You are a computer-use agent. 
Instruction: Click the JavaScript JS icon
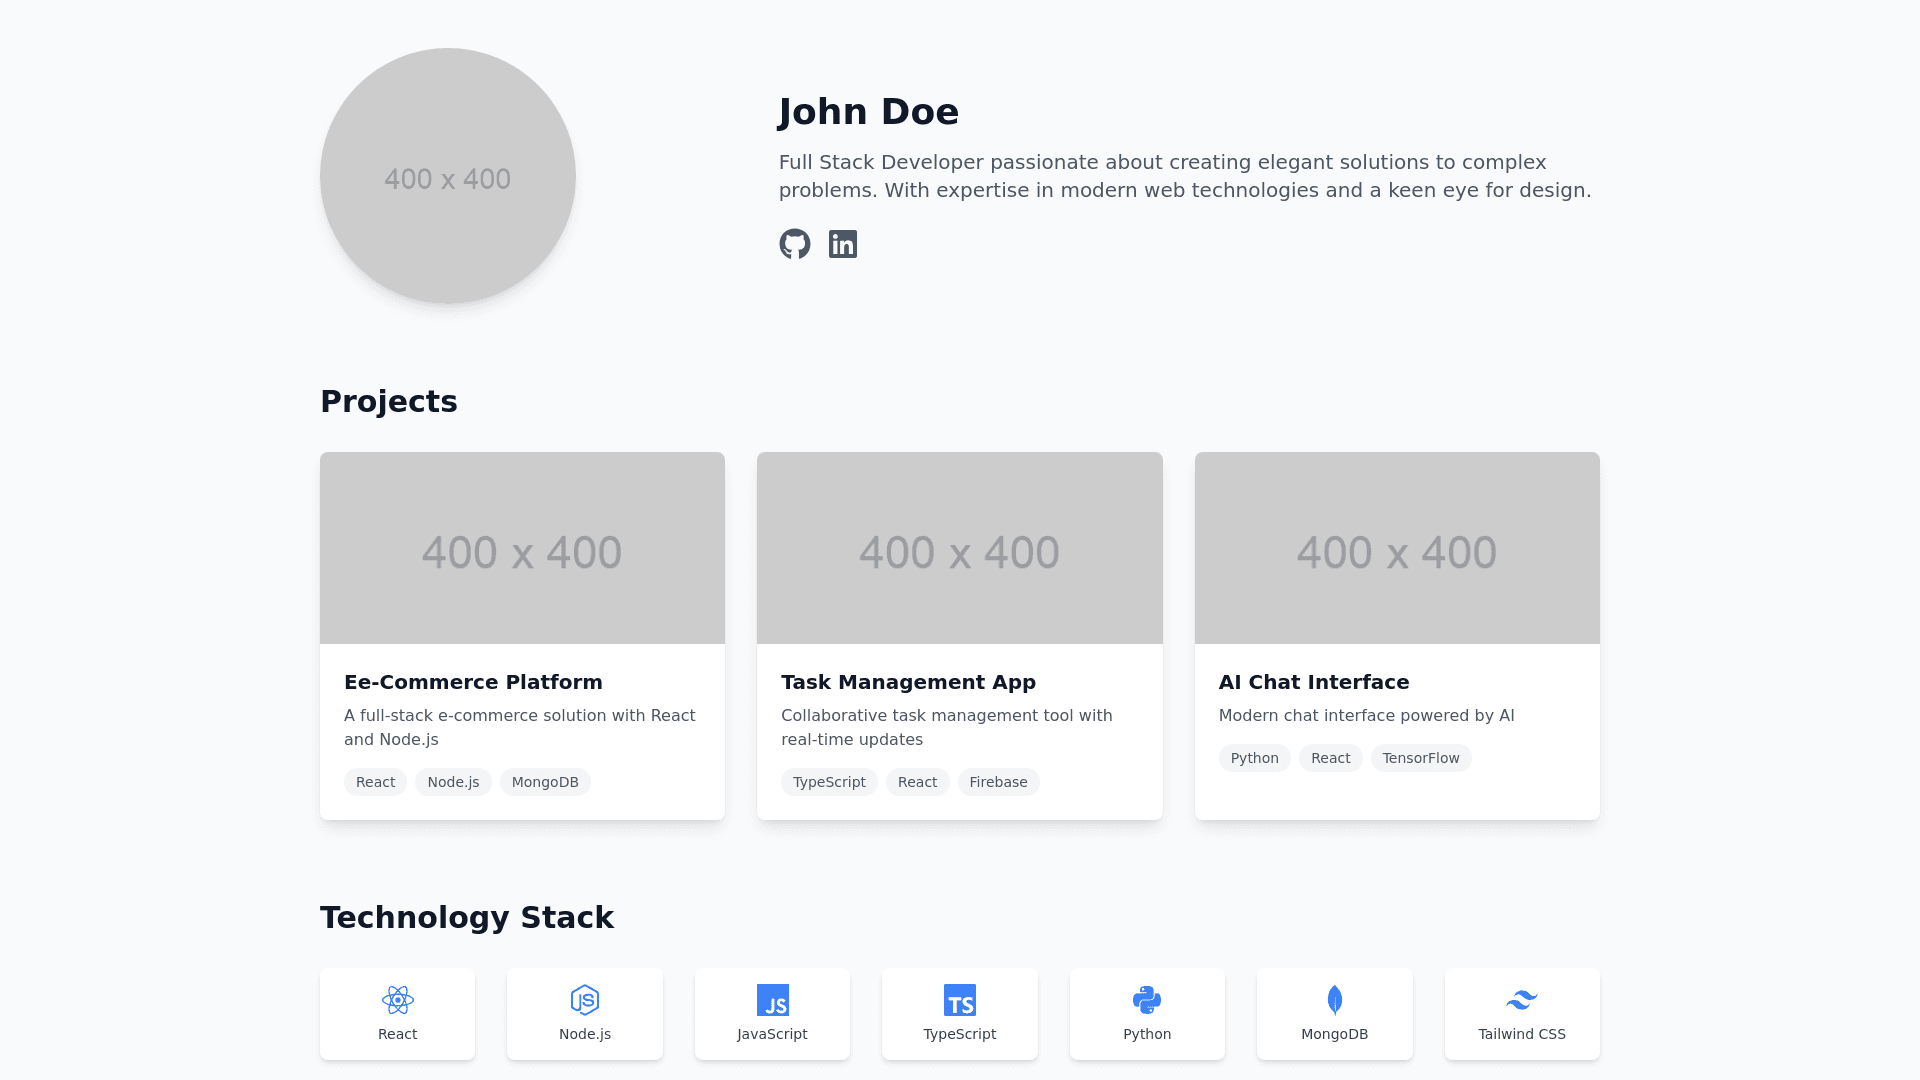point(772,1000)
